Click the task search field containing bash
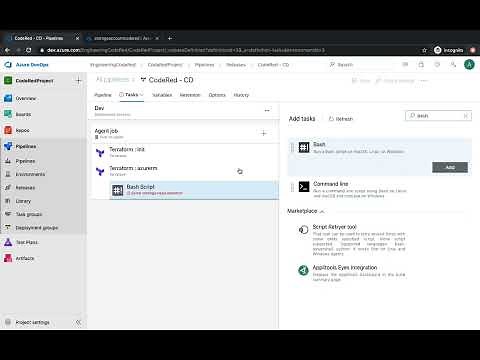The width and height of the screenshot is (480, 360). coord(438,116)
